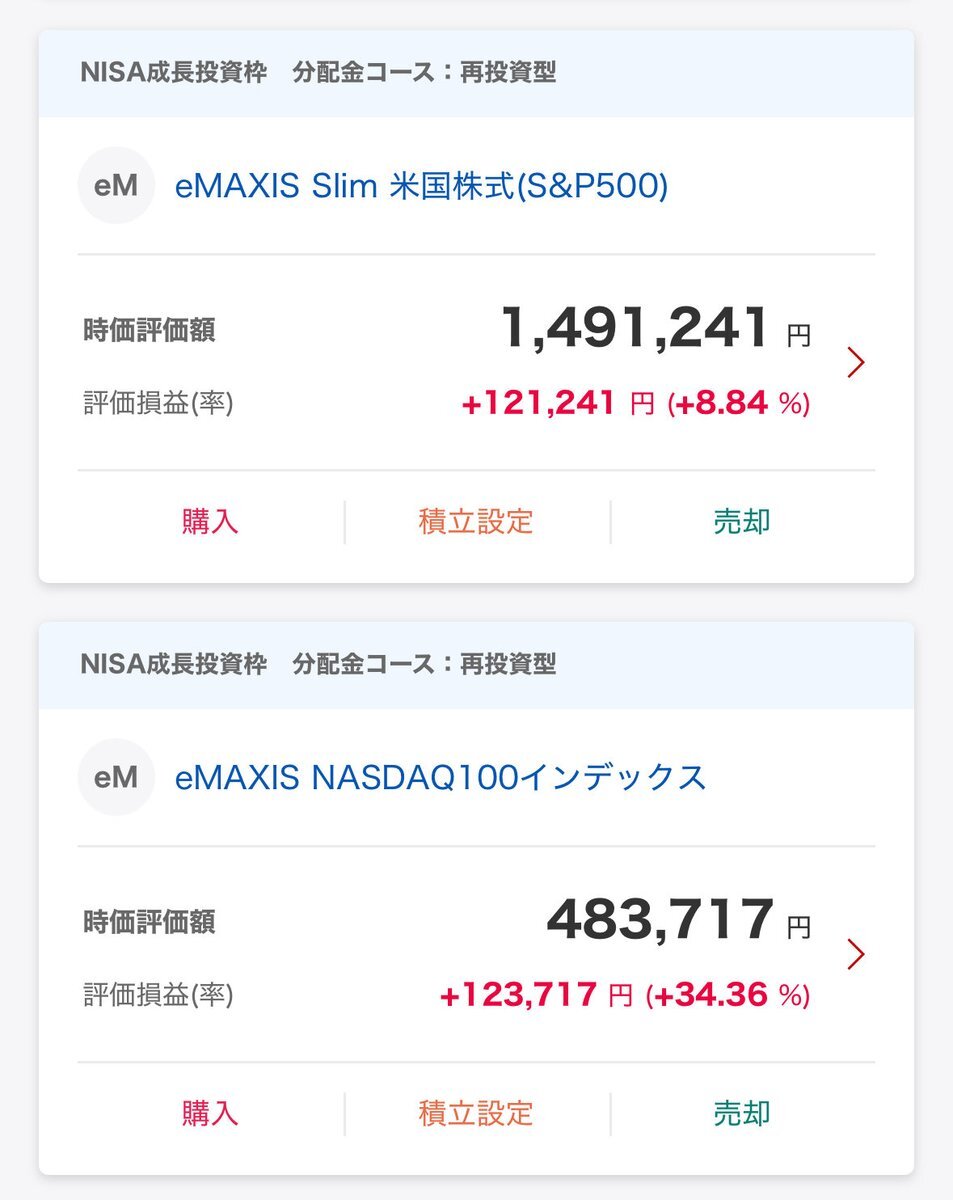Image resolution: width=953 pixels, height=1200 pixels.
Task: Click the +123,717 円 profit figure
Action: tap(536, 996)
